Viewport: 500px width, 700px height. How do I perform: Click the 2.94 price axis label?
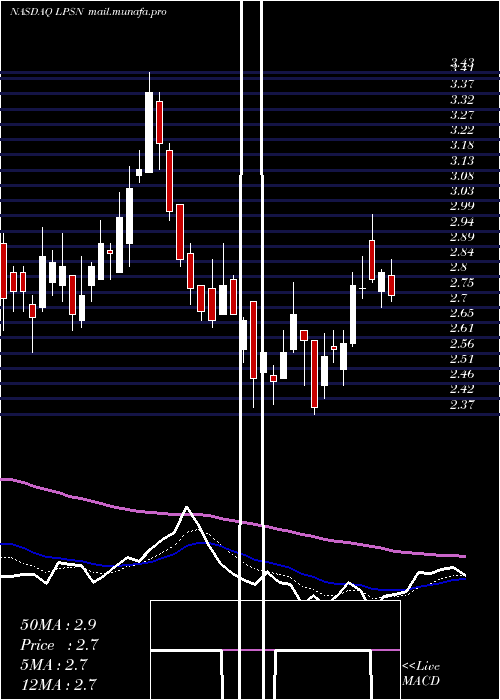point(462,221)
